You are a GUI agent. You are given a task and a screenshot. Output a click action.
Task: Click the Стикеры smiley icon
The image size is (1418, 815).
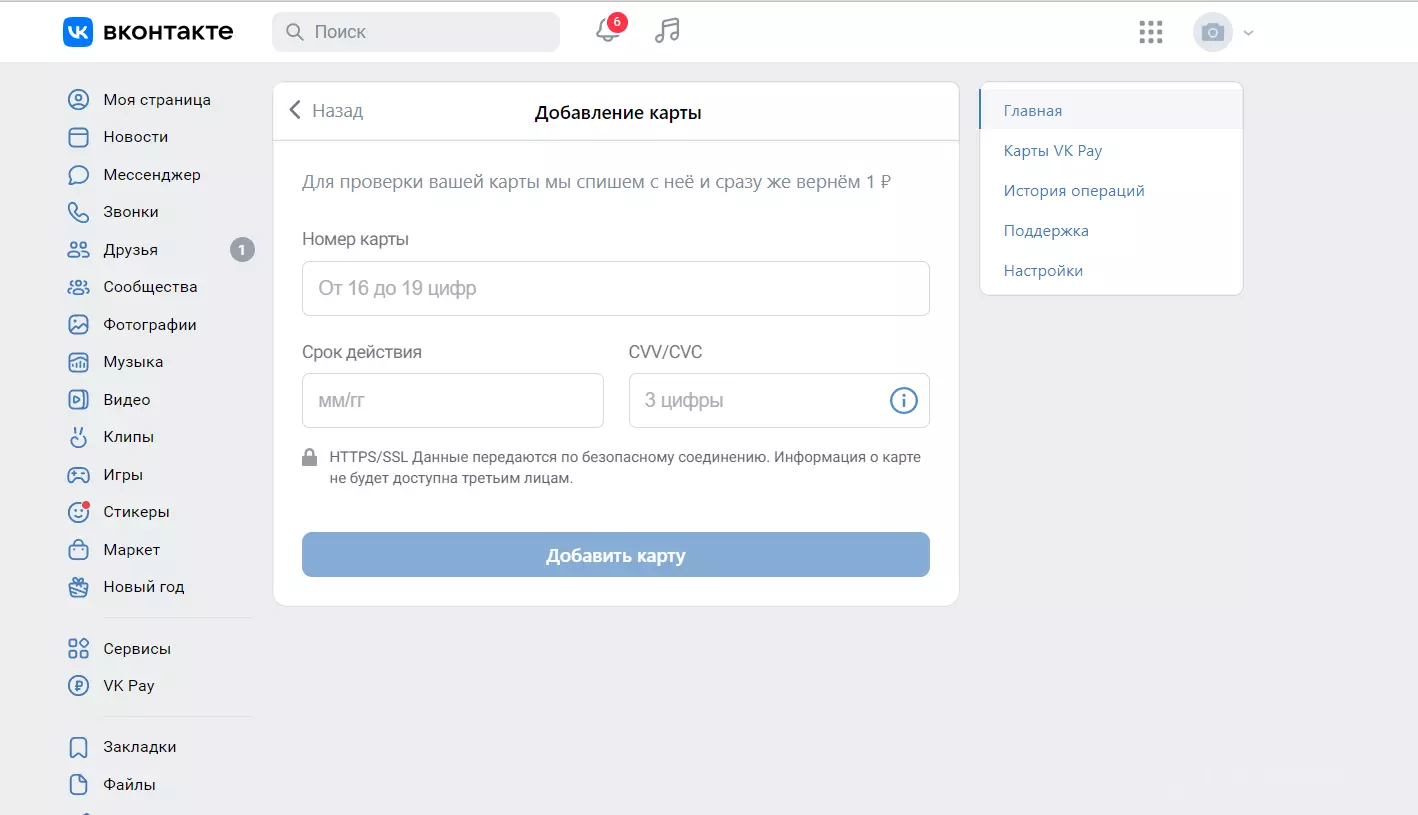tap(78, 512)
